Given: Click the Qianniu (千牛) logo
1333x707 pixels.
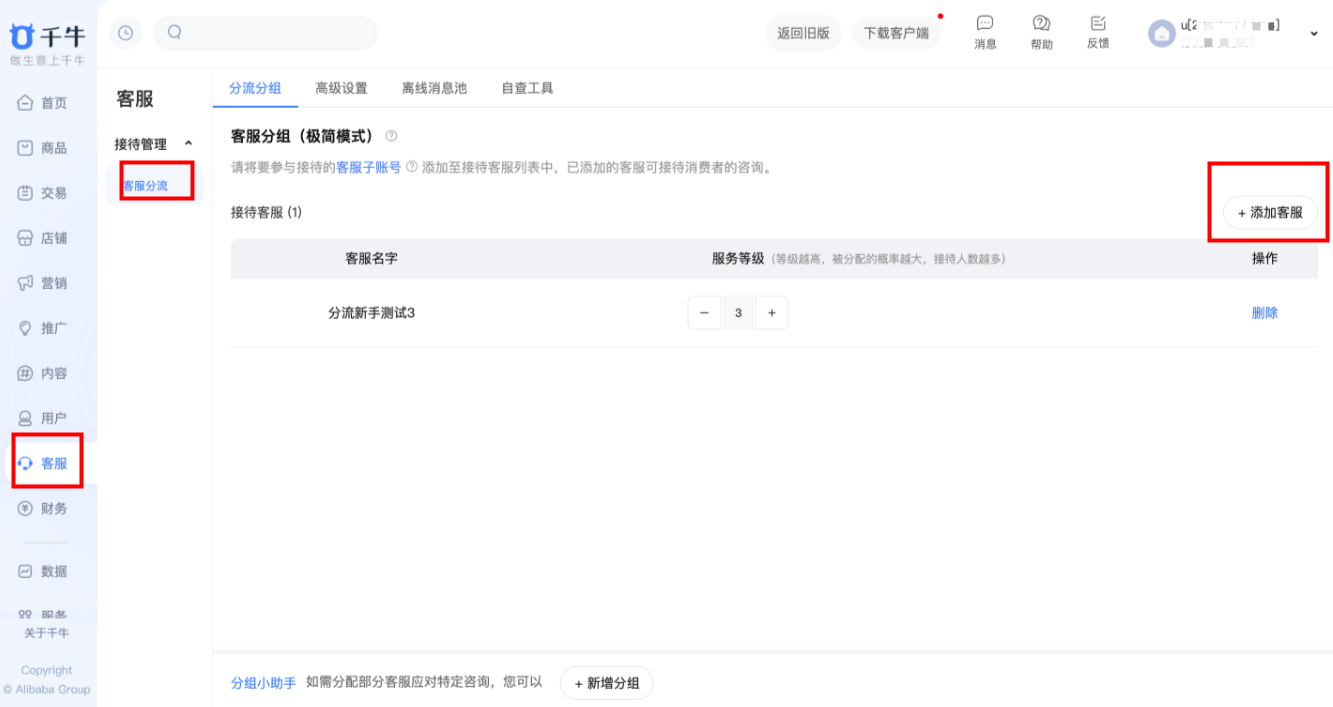Looking at the screenshot, I should tap(47, 37).
